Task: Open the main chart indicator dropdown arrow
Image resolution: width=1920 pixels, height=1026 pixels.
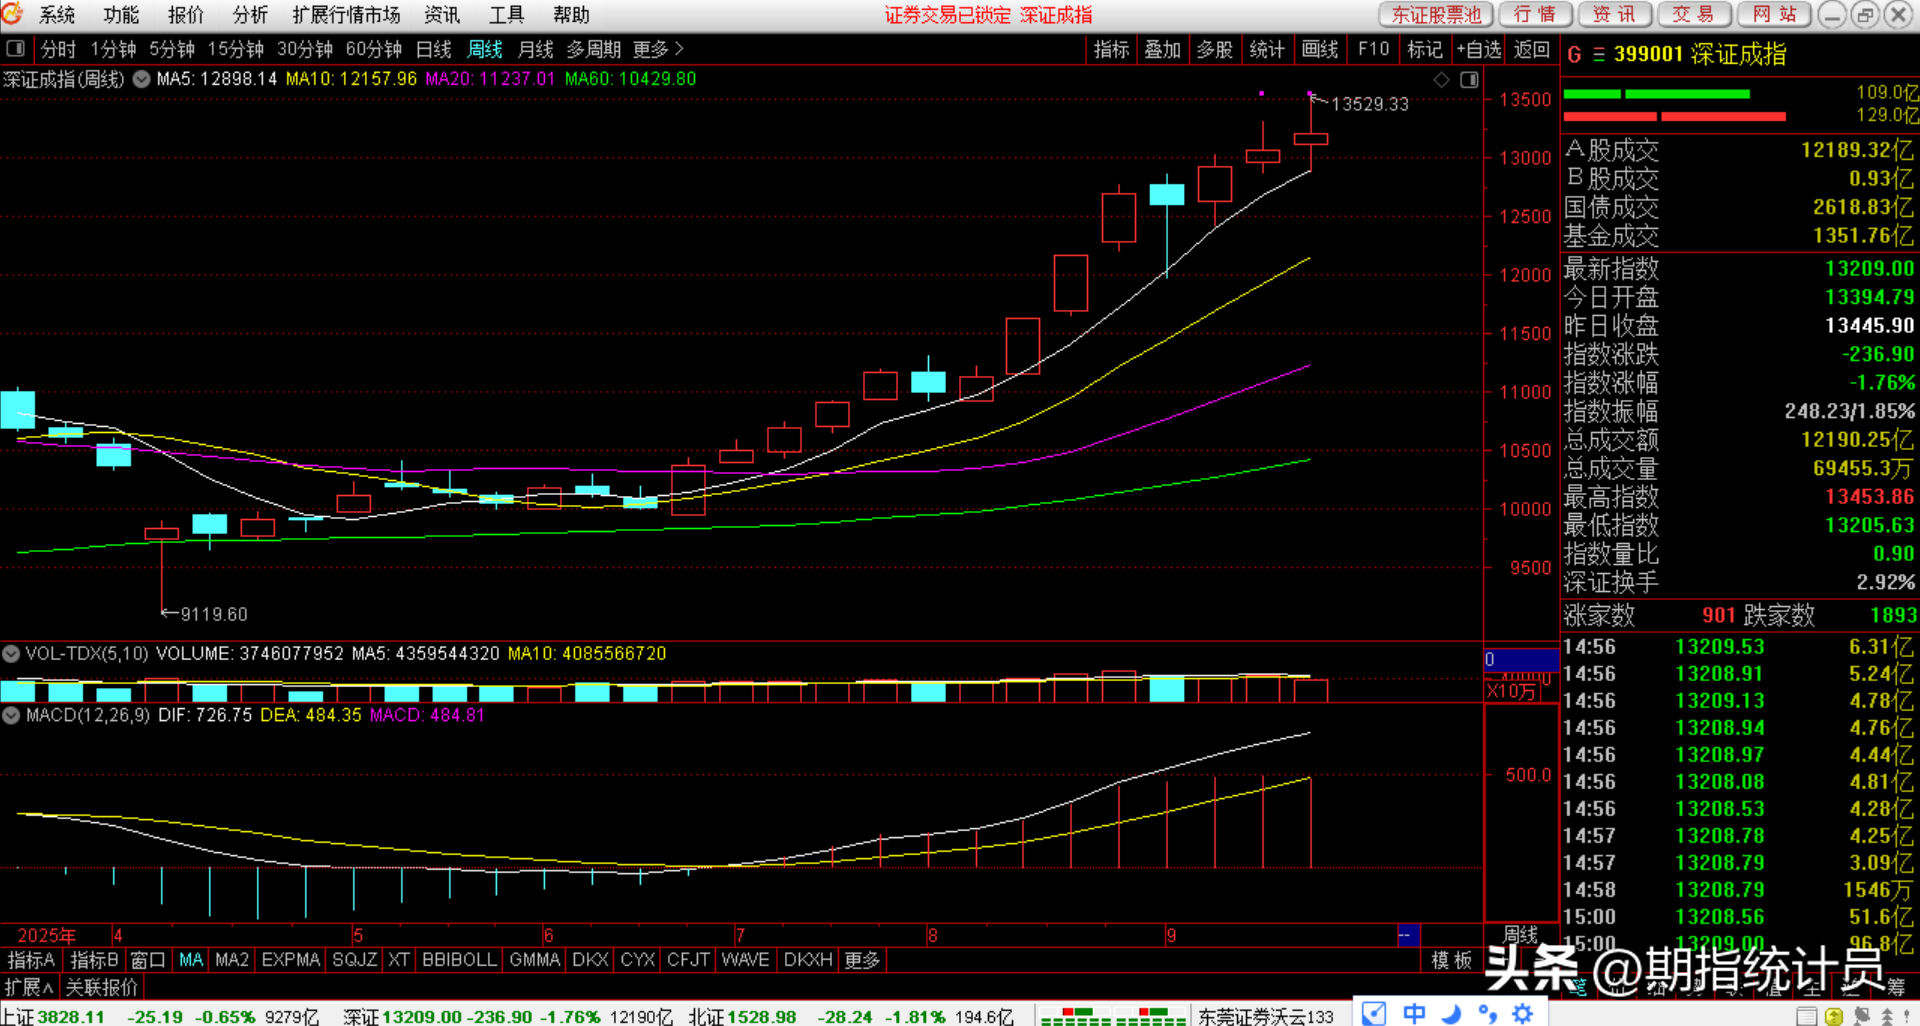Action: click(141, 79)
